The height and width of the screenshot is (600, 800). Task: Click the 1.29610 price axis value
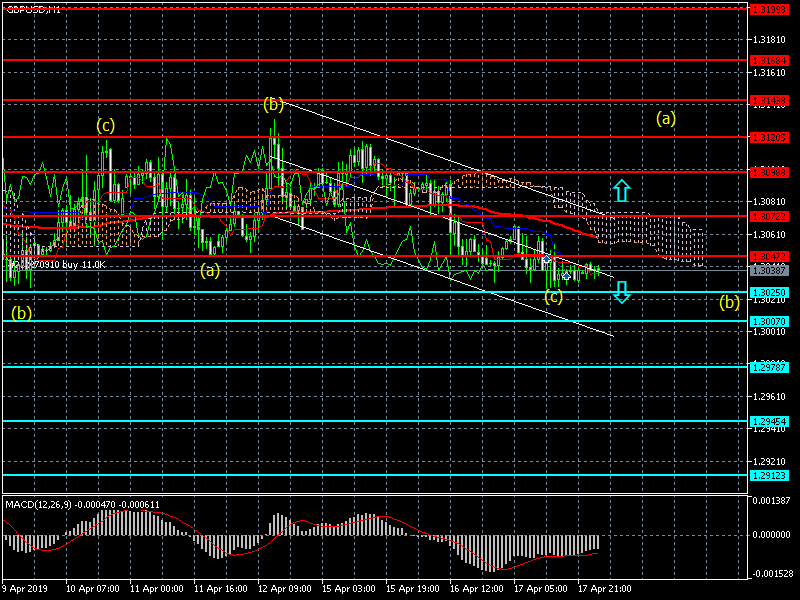pos(769,396)
